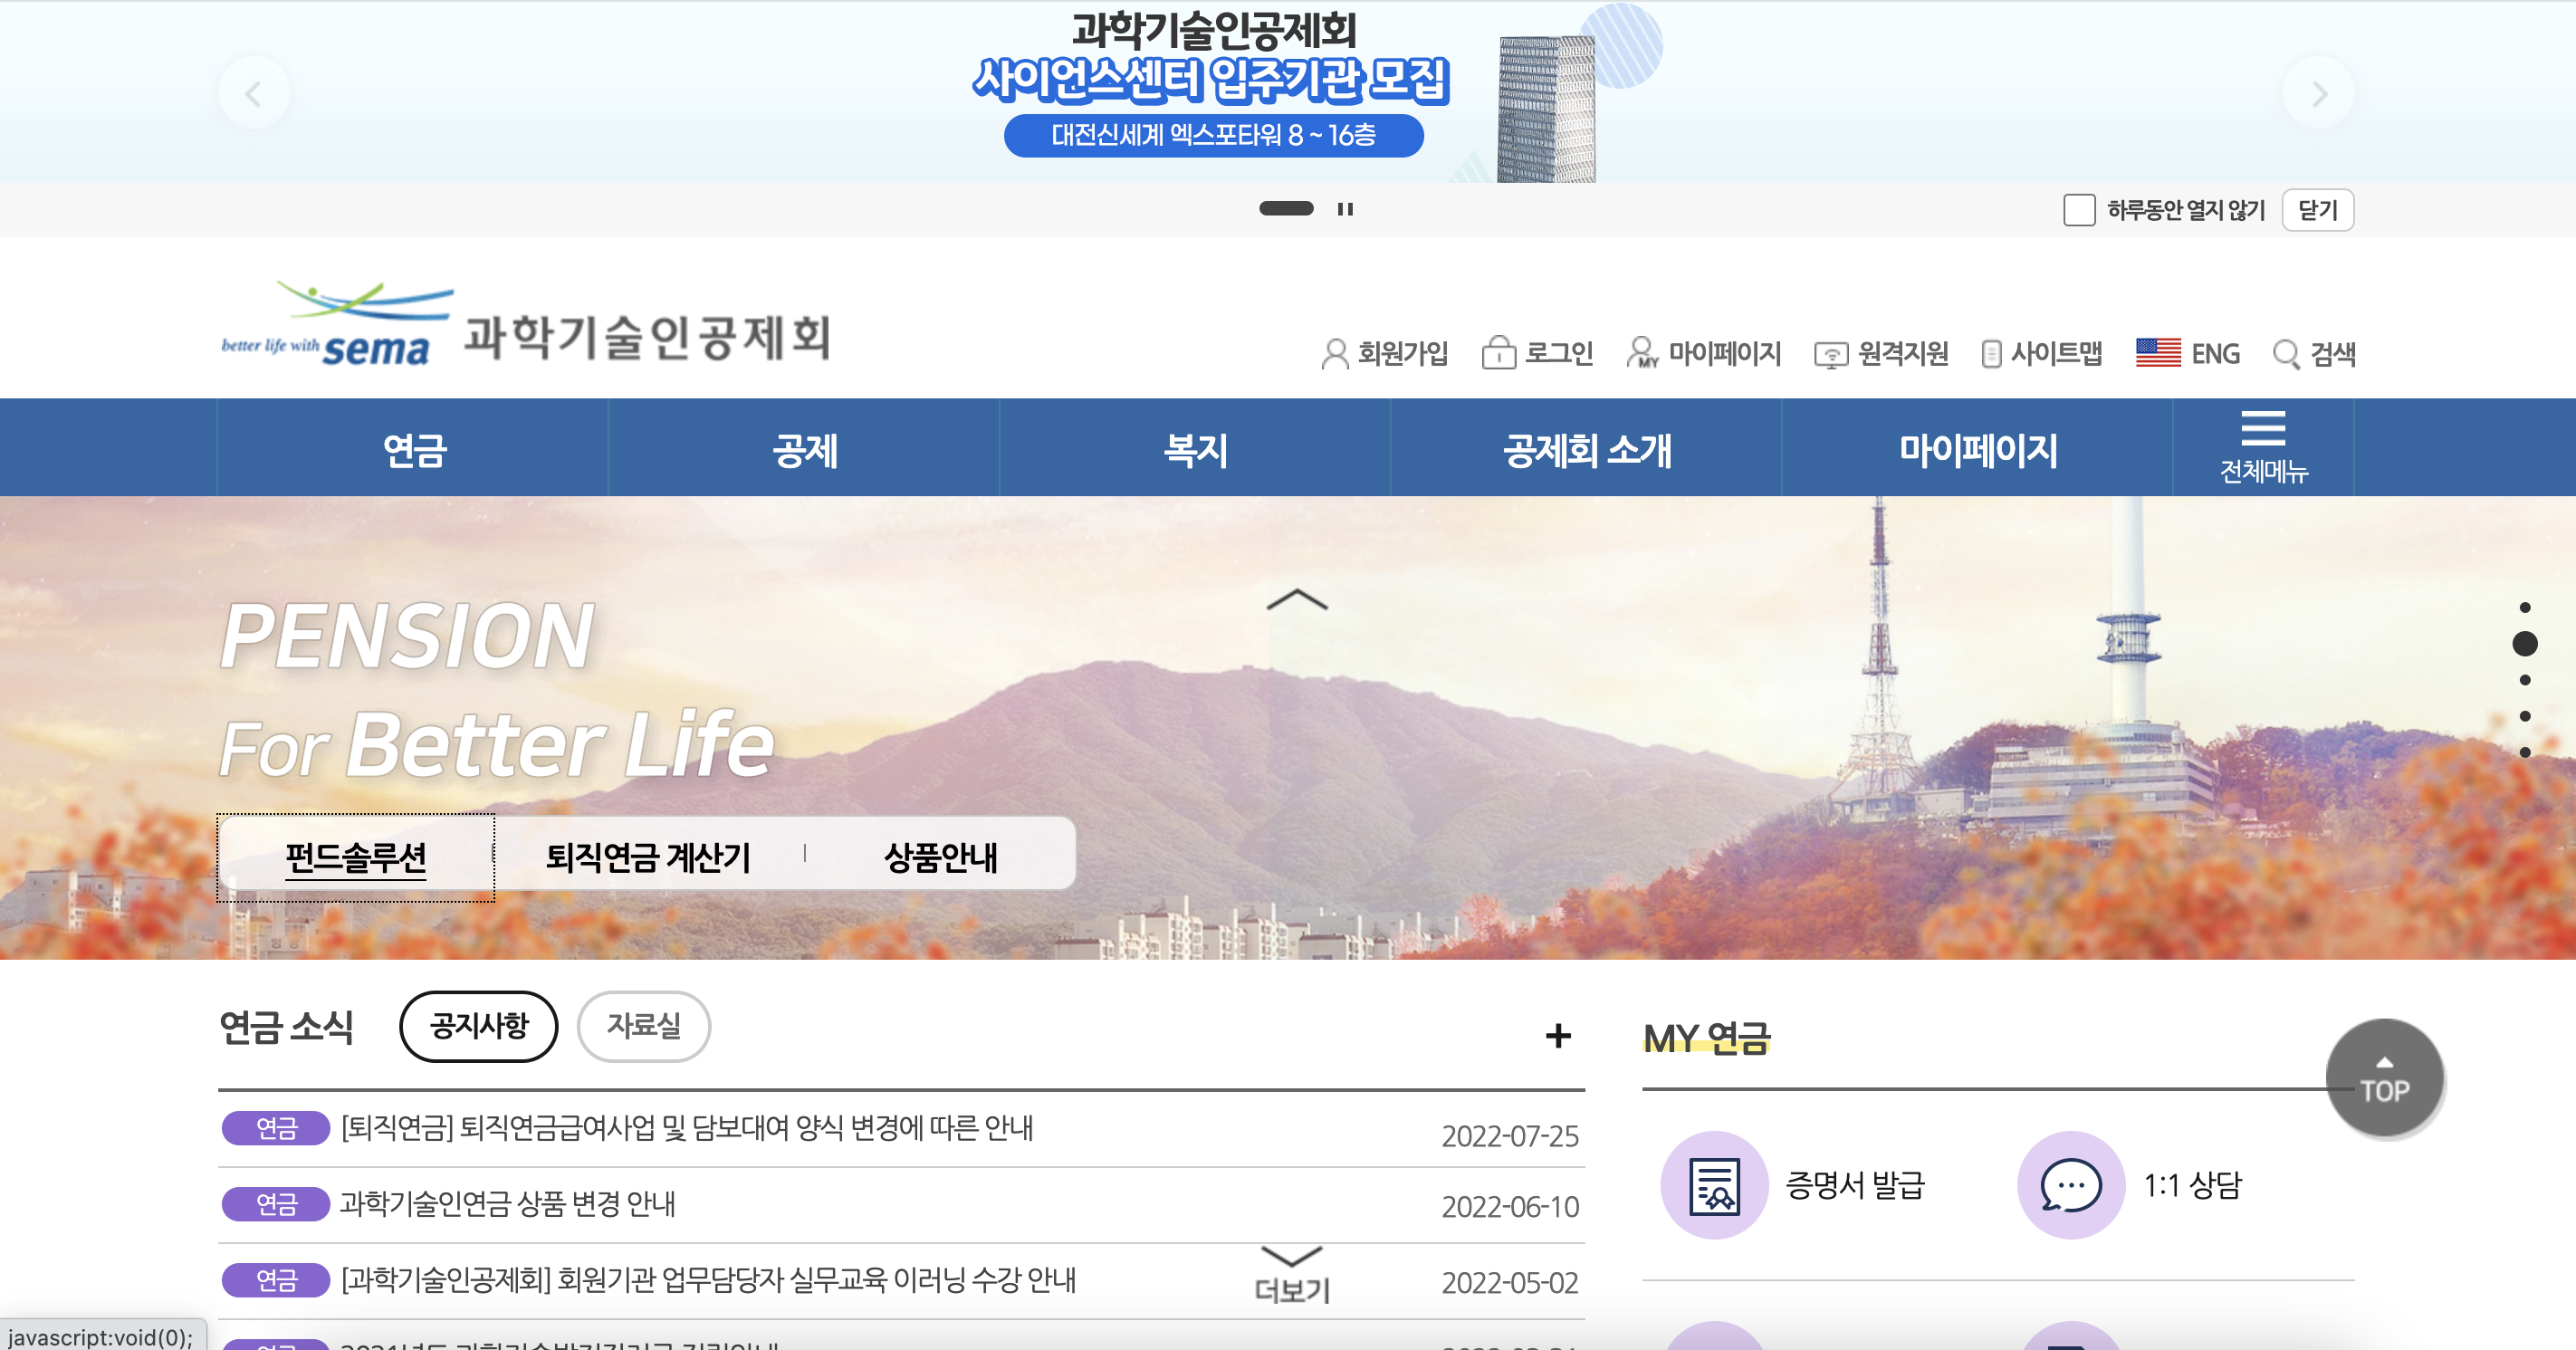Click the 1:1 상담 chat bubble icon

[2070, 1185]
